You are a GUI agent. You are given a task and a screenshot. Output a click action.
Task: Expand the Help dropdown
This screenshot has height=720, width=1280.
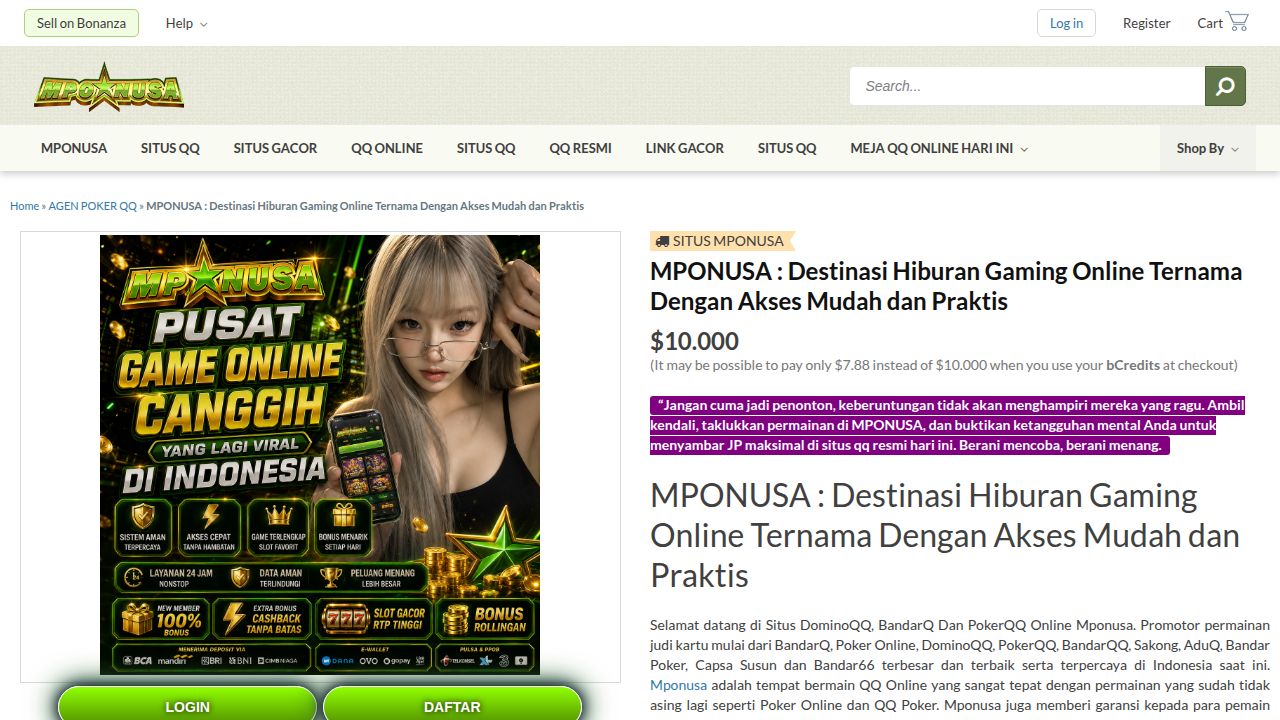click(x=186, y=23)
